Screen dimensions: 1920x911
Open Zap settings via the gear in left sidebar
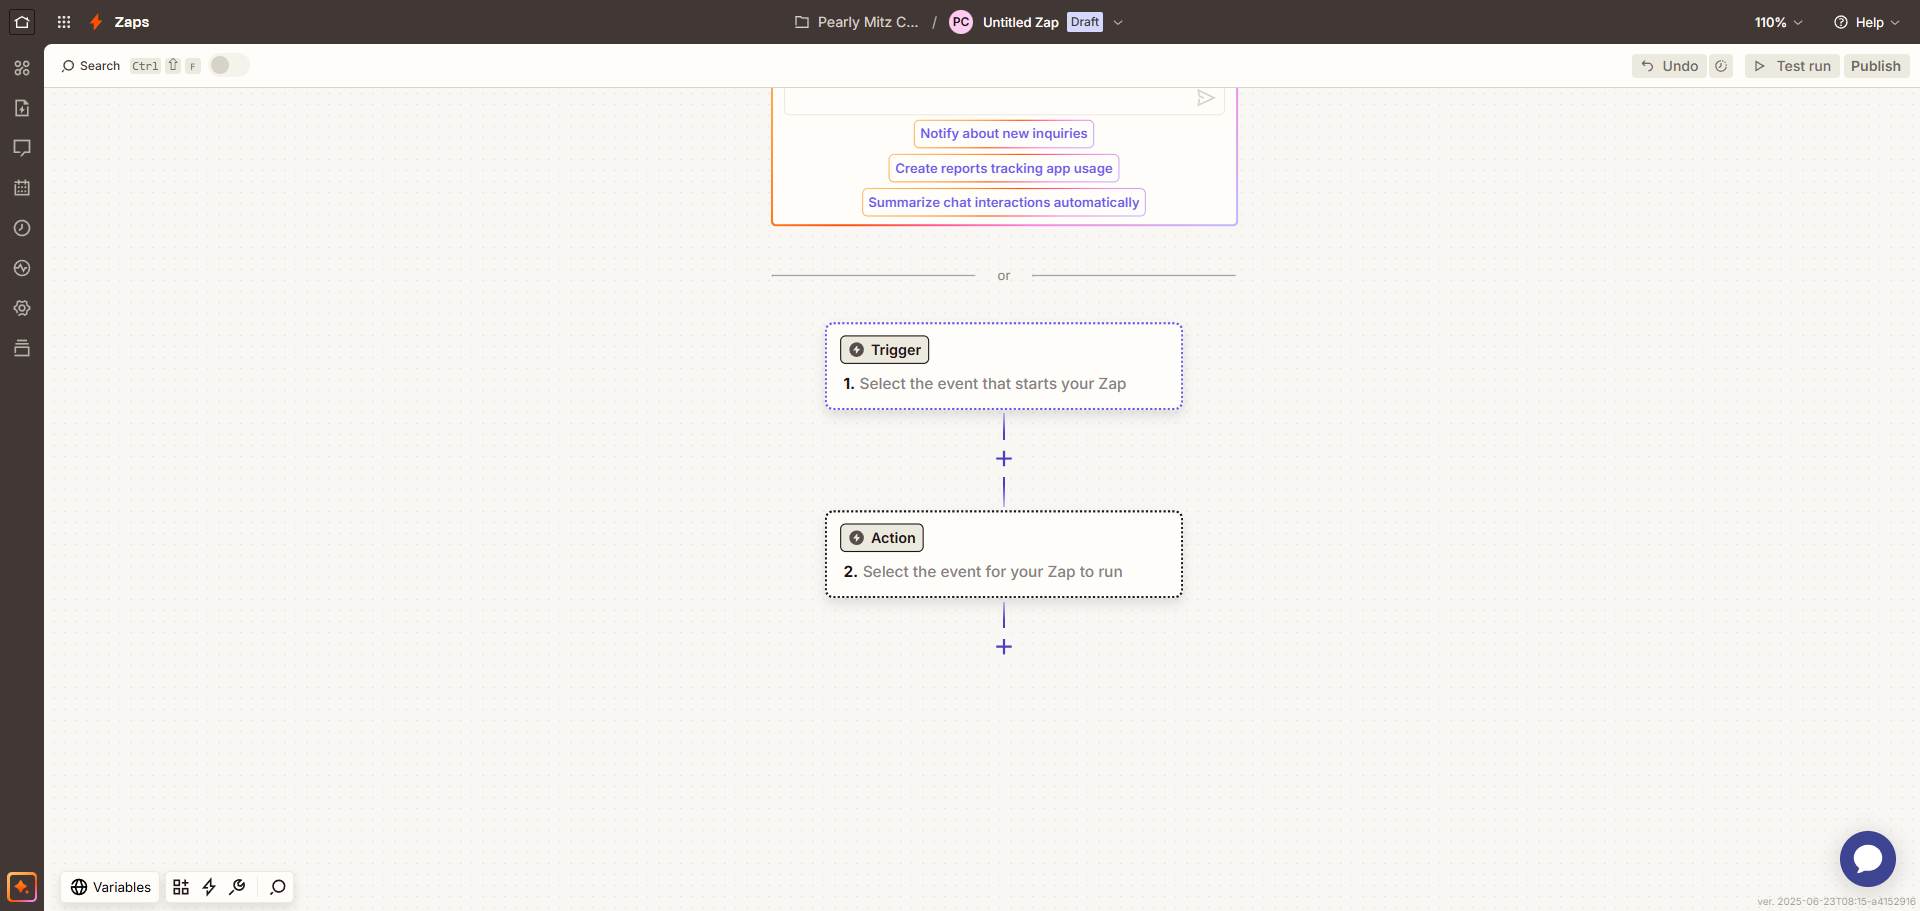coord(22,308)
